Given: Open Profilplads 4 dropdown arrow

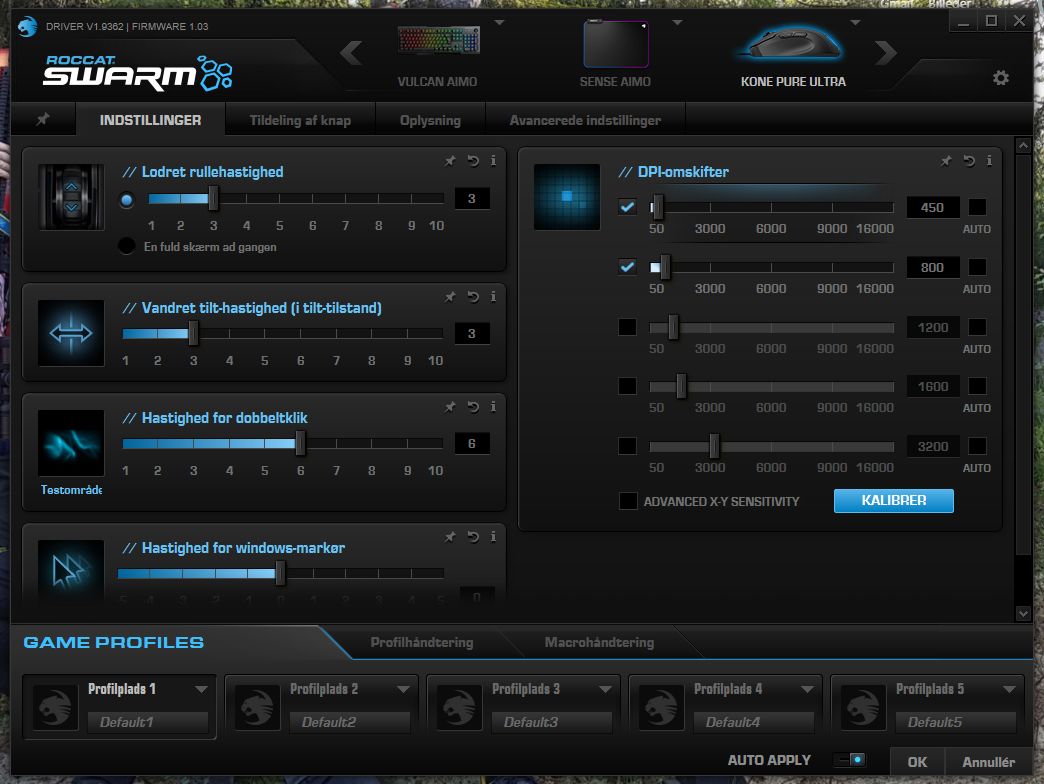Looking at the screenshot, I should (x=807, y=689).
